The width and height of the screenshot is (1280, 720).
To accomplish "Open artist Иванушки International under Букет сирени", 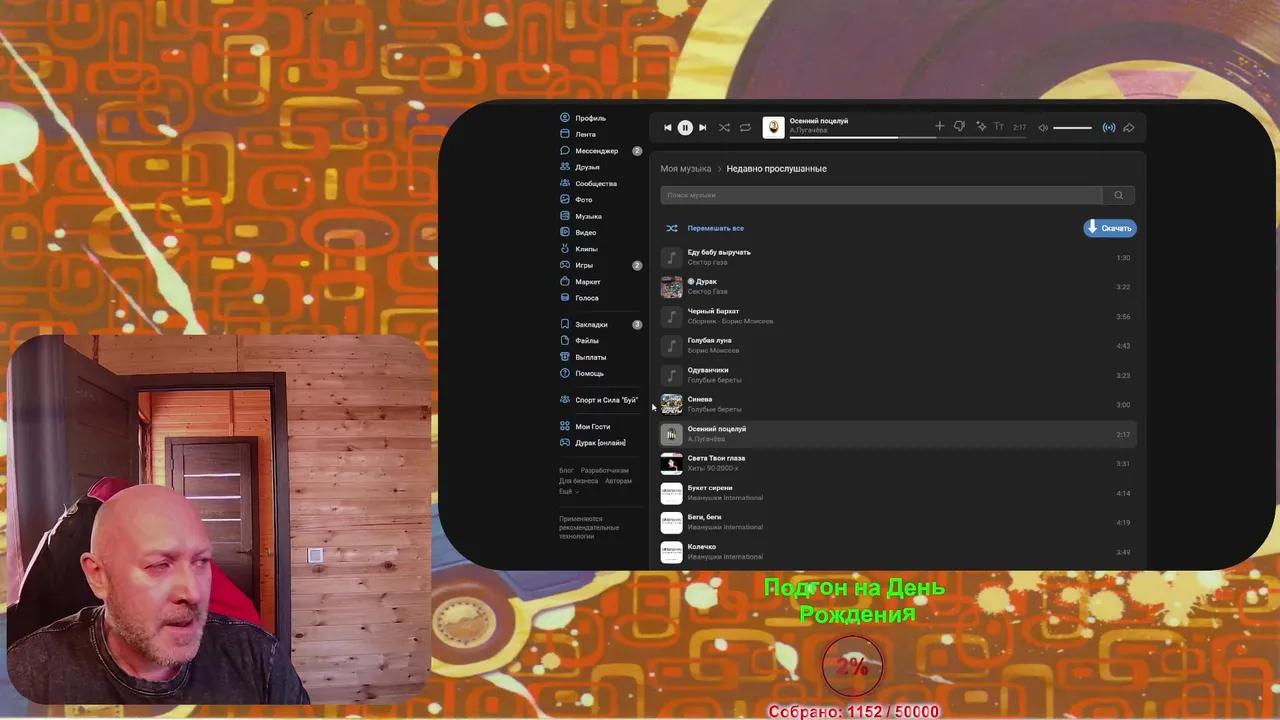I will coord(725,498).
